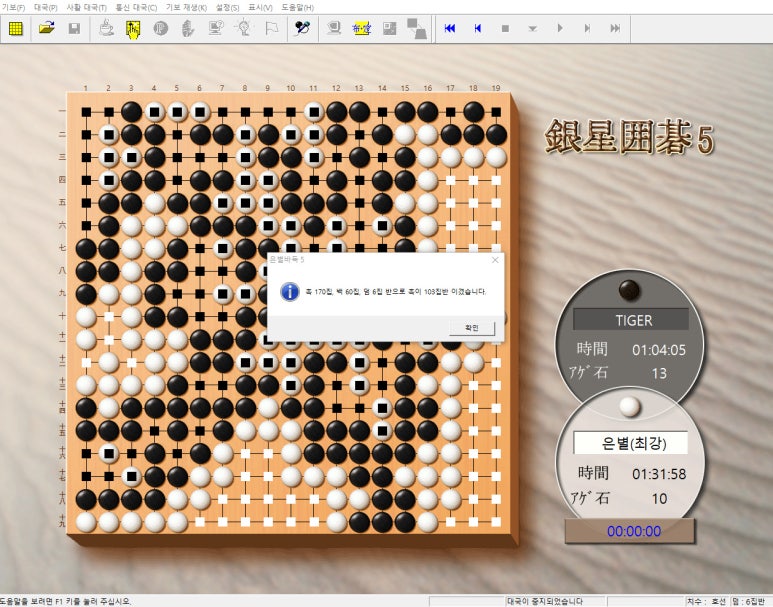The width and height of the screenshot is (773, 607).
Task: Click black player's time 01:04:05
Action: point(659,350)
